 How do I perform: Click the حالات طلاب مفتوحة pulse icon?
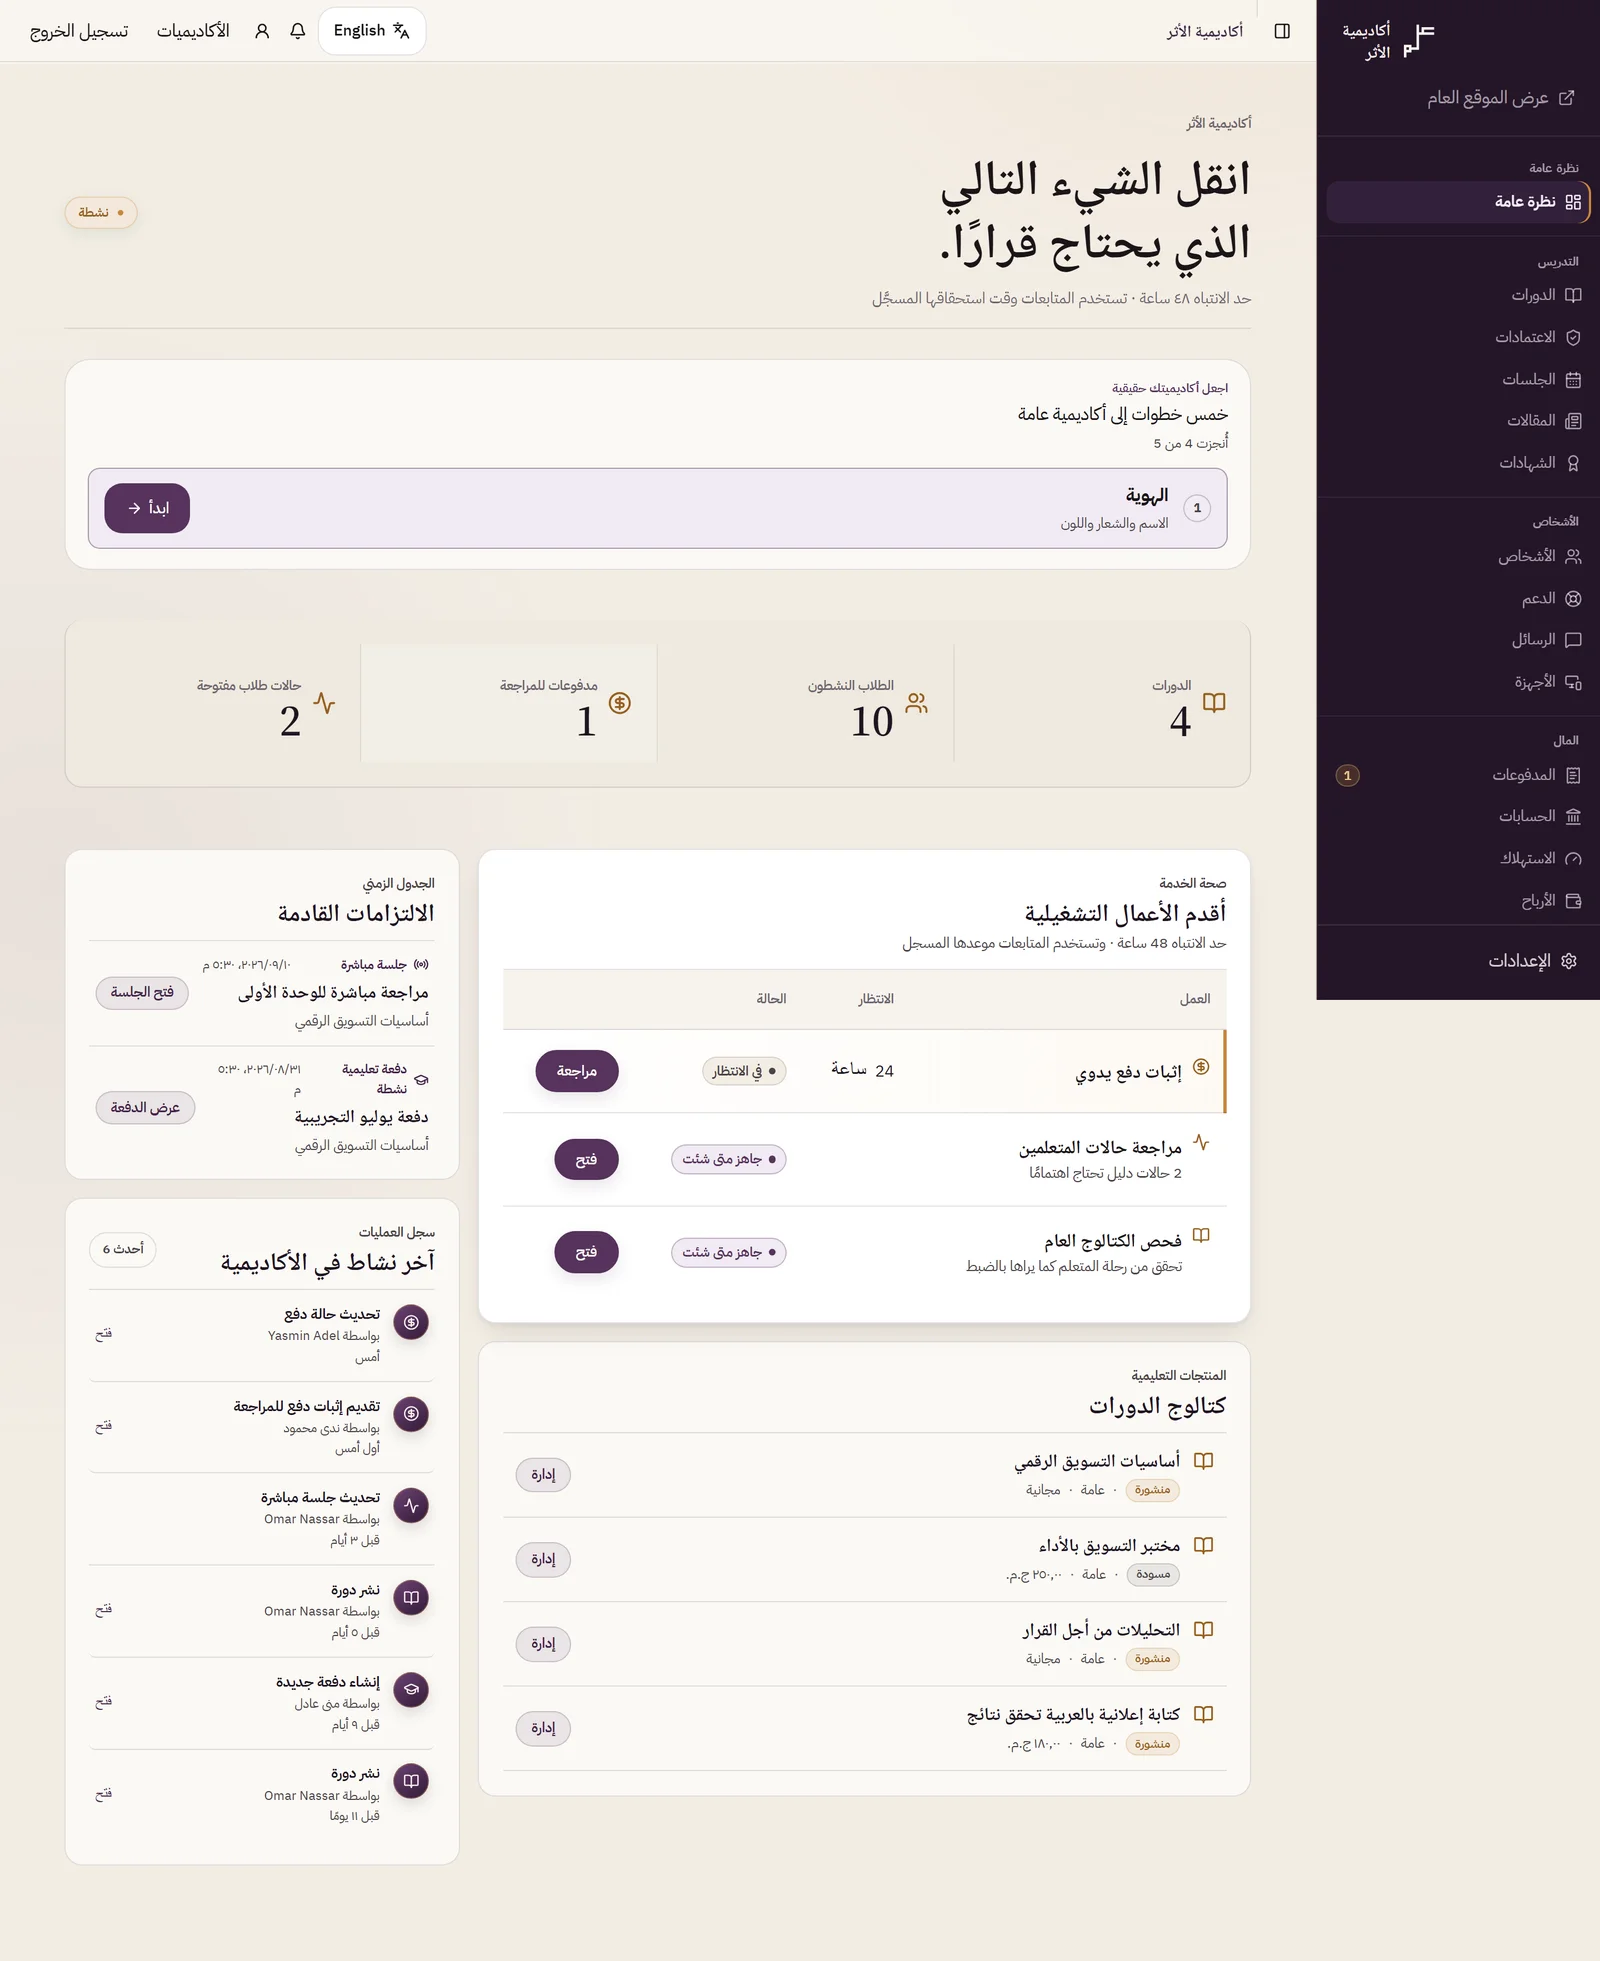pos(324,703)
